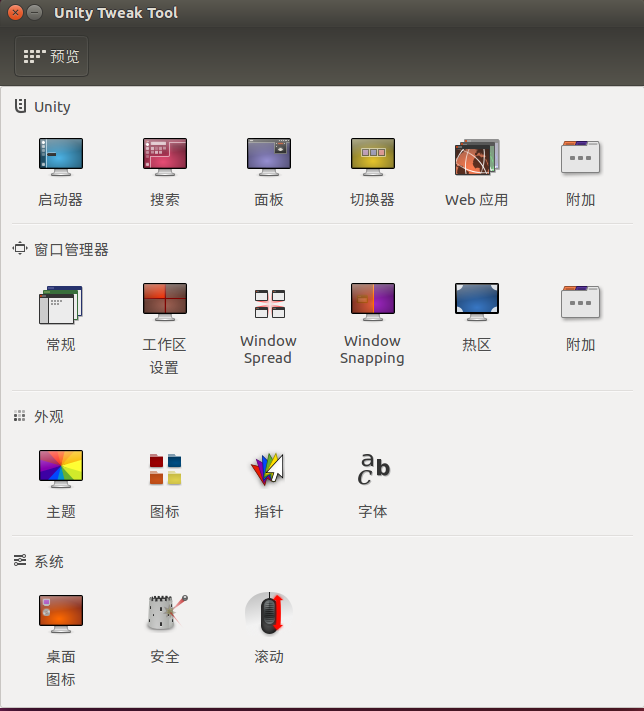Open the 主题 (Theme) color wheel icon
This screenshot has height=711, width=644.
61,469
